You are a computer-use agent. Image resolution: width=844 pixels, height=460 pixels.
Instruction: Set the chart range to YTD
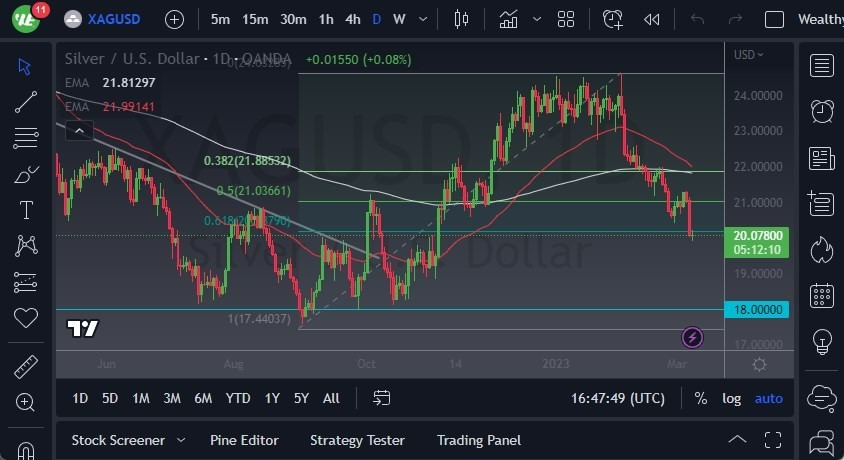[x=238, y=398]
